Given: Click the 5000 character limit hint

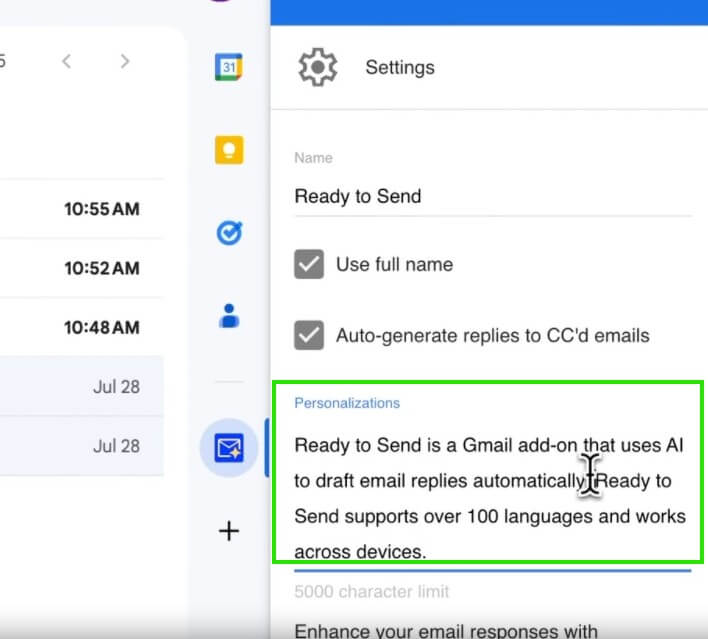Looking at the screenshot, I should pos(372,592).
